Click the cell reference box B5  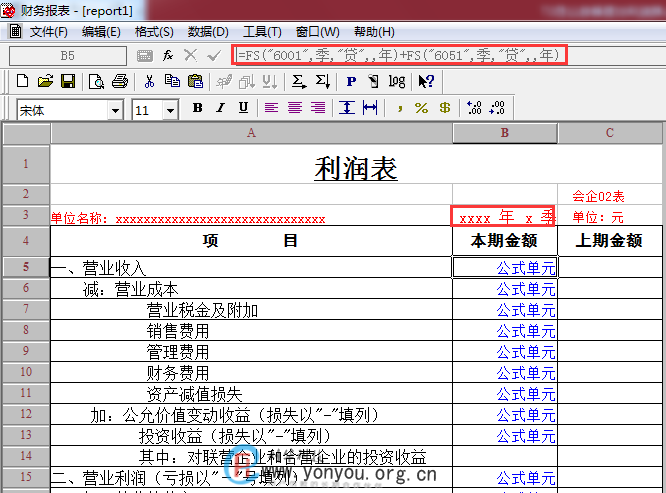(68, 56)
